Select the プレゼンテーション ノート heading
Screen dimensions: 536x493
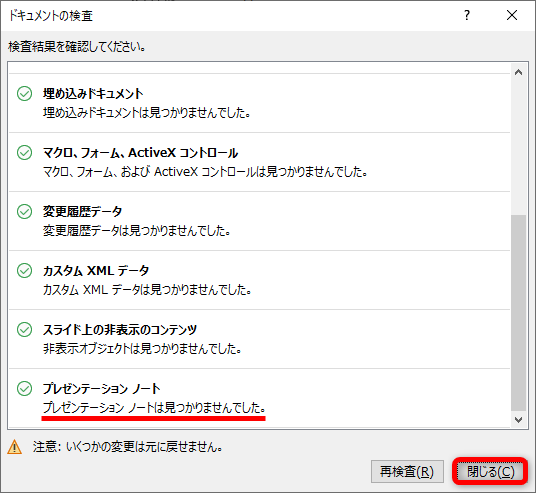(101, 389)
